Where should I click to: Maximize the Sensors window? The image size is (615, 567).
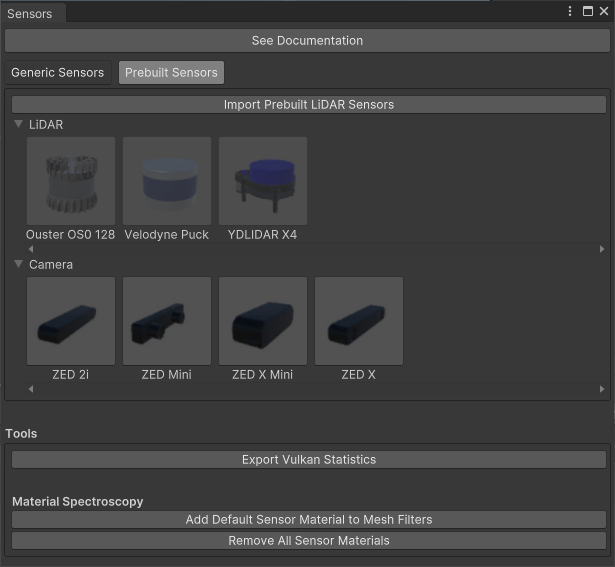pos(588,11)
